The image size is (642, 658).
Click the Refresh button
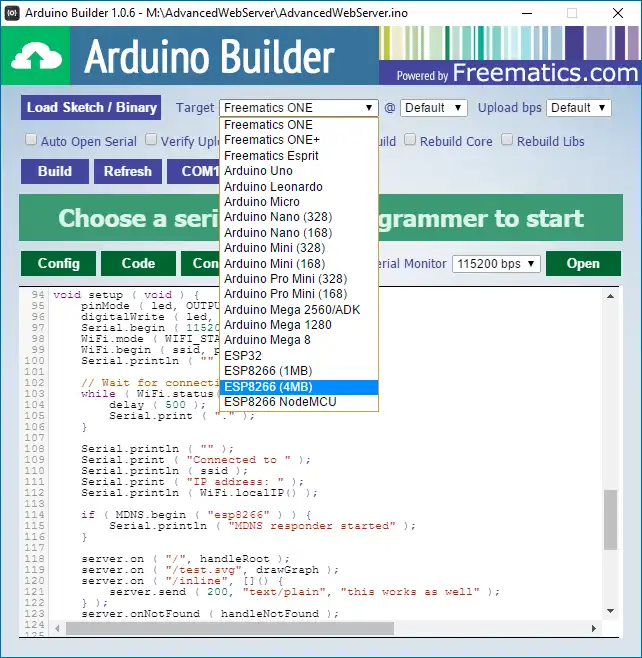pyautogui.click(x=128, y=171)
